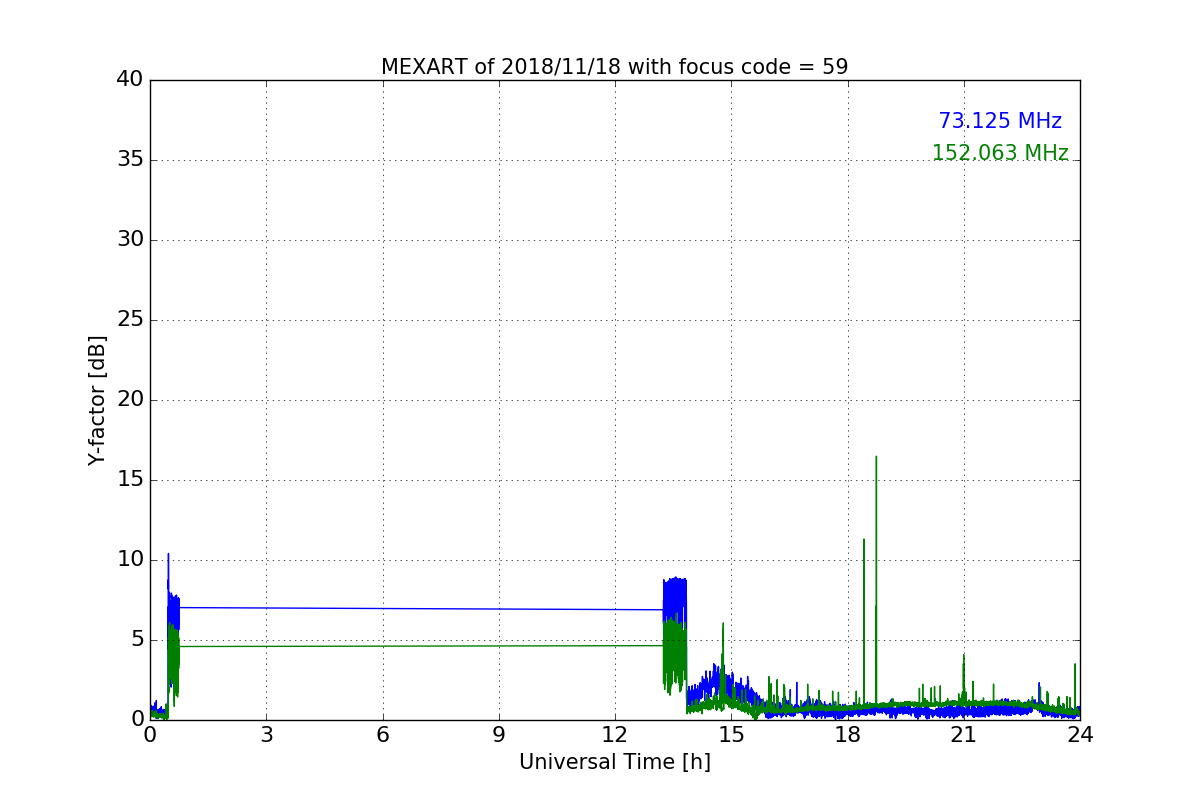Click y-axis tick label 10

pos(129,560)
